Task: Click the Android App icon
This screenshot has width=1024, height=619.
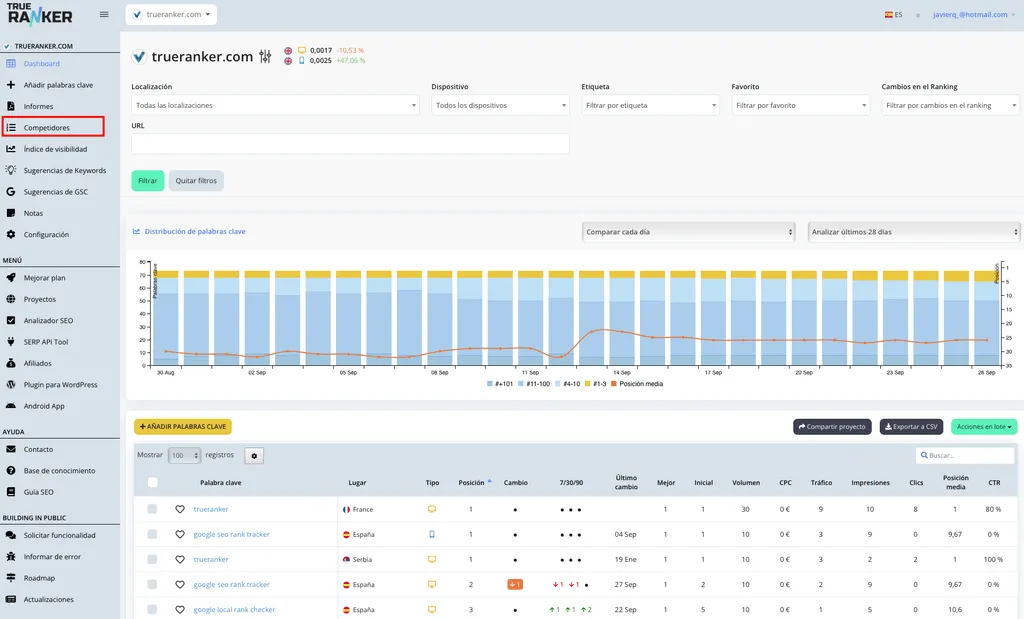Action: (10, 405)
